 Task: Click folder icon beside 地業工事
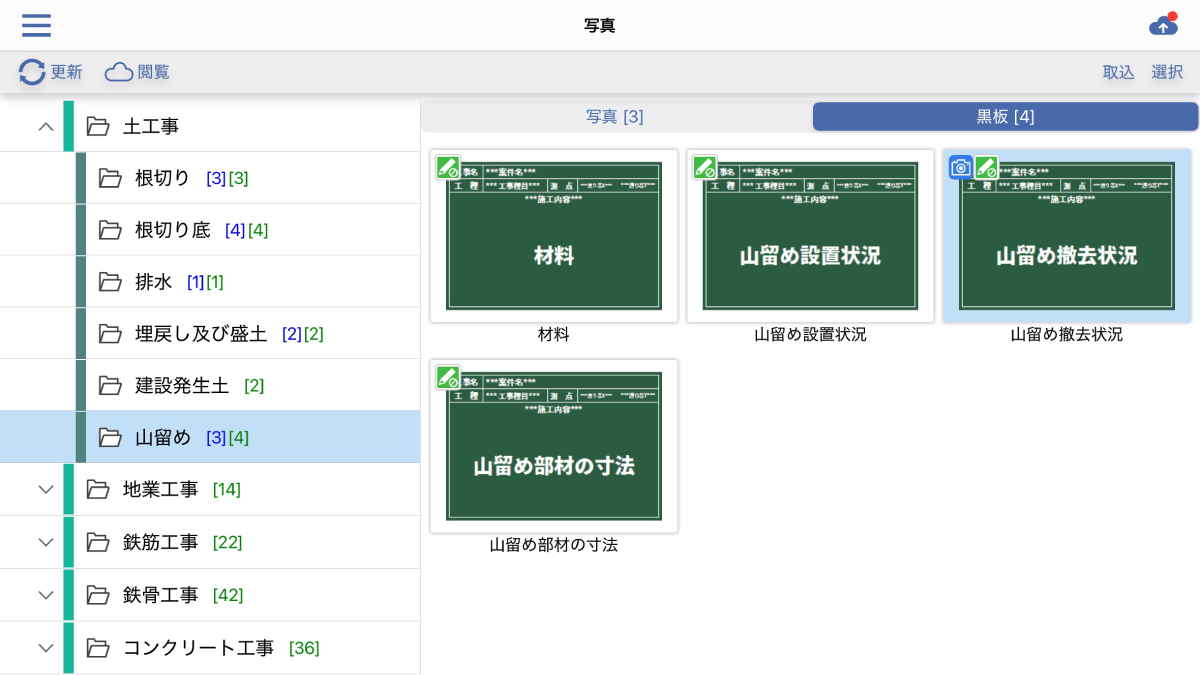coord(98,489)
